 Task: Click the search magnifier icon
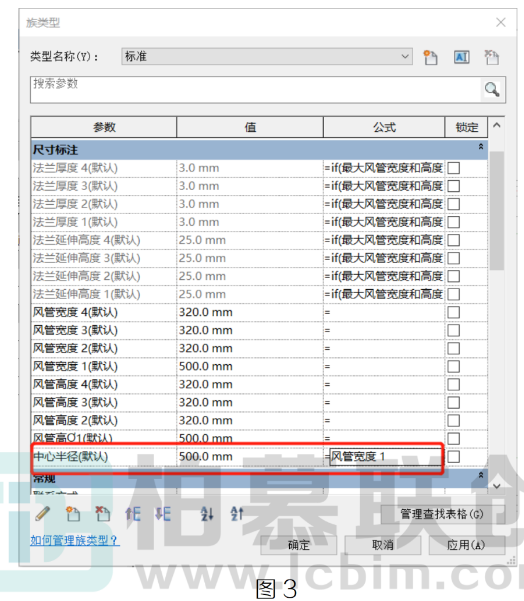click(492, 89)
